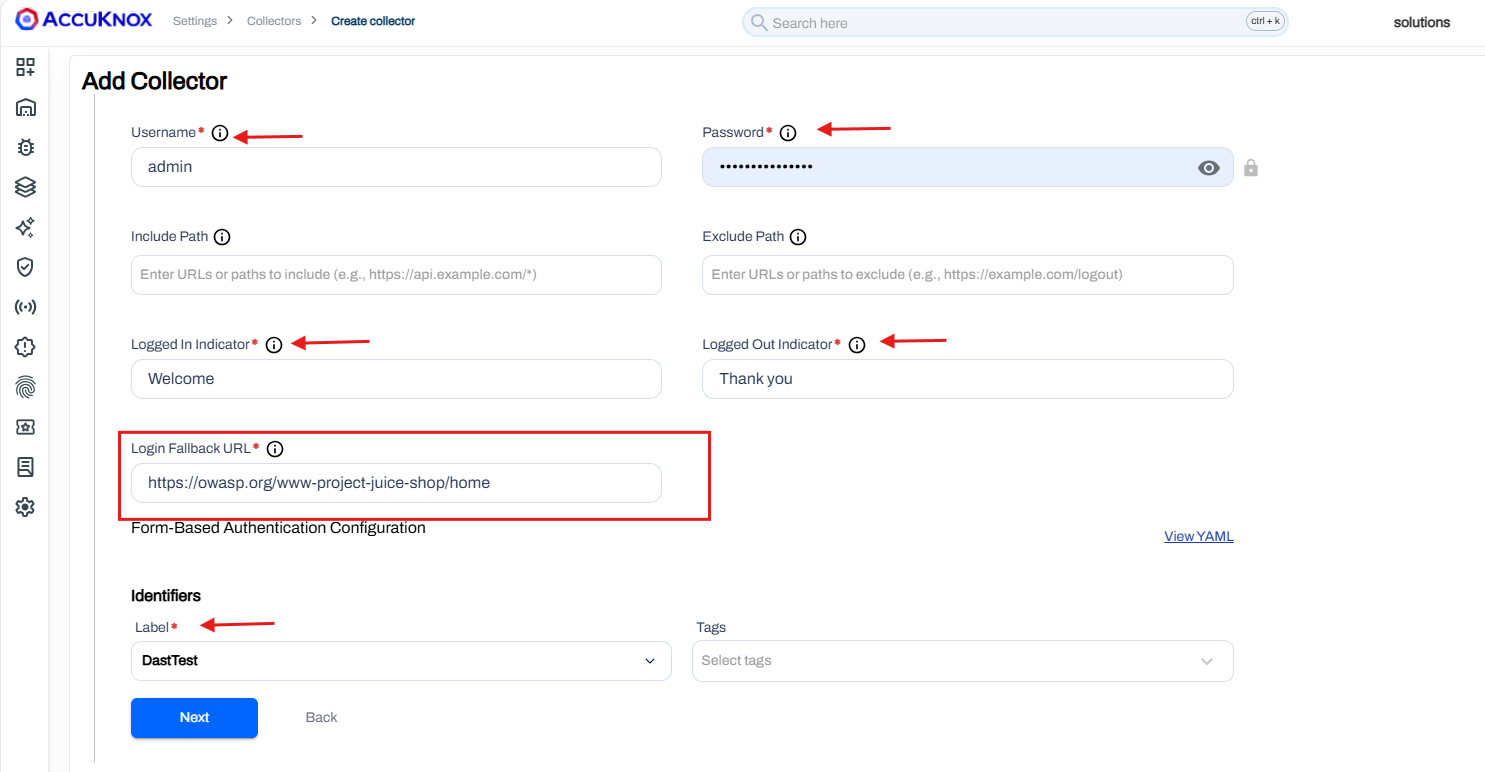Open the View YAML link

(x=1198, y=537)
